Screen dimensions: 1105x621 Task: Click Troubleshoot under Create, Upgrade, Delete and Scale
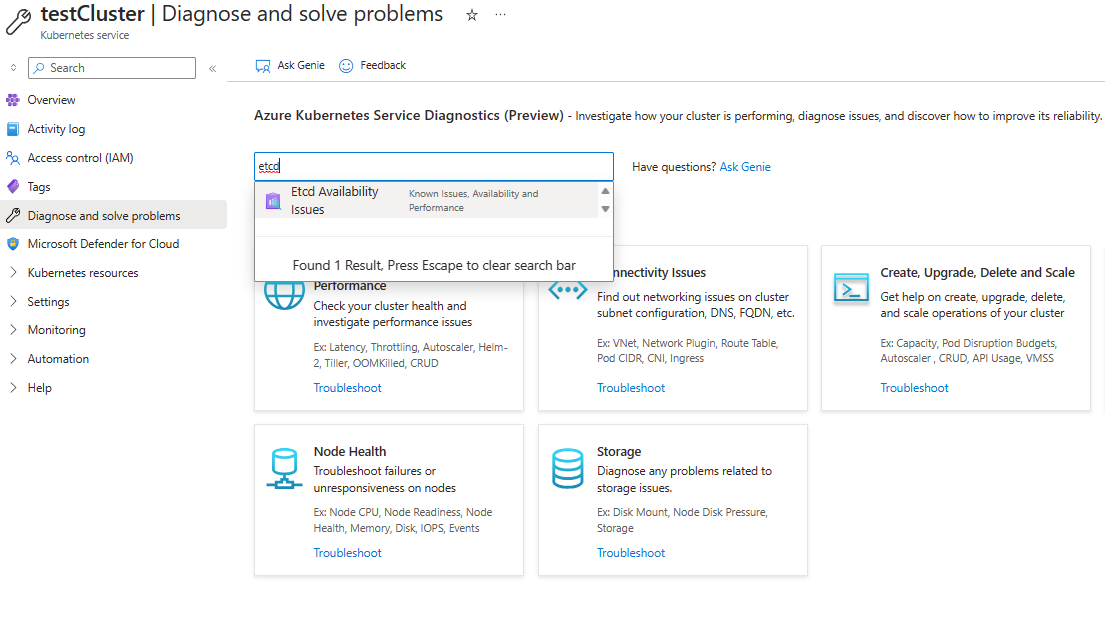pos(914,388)
